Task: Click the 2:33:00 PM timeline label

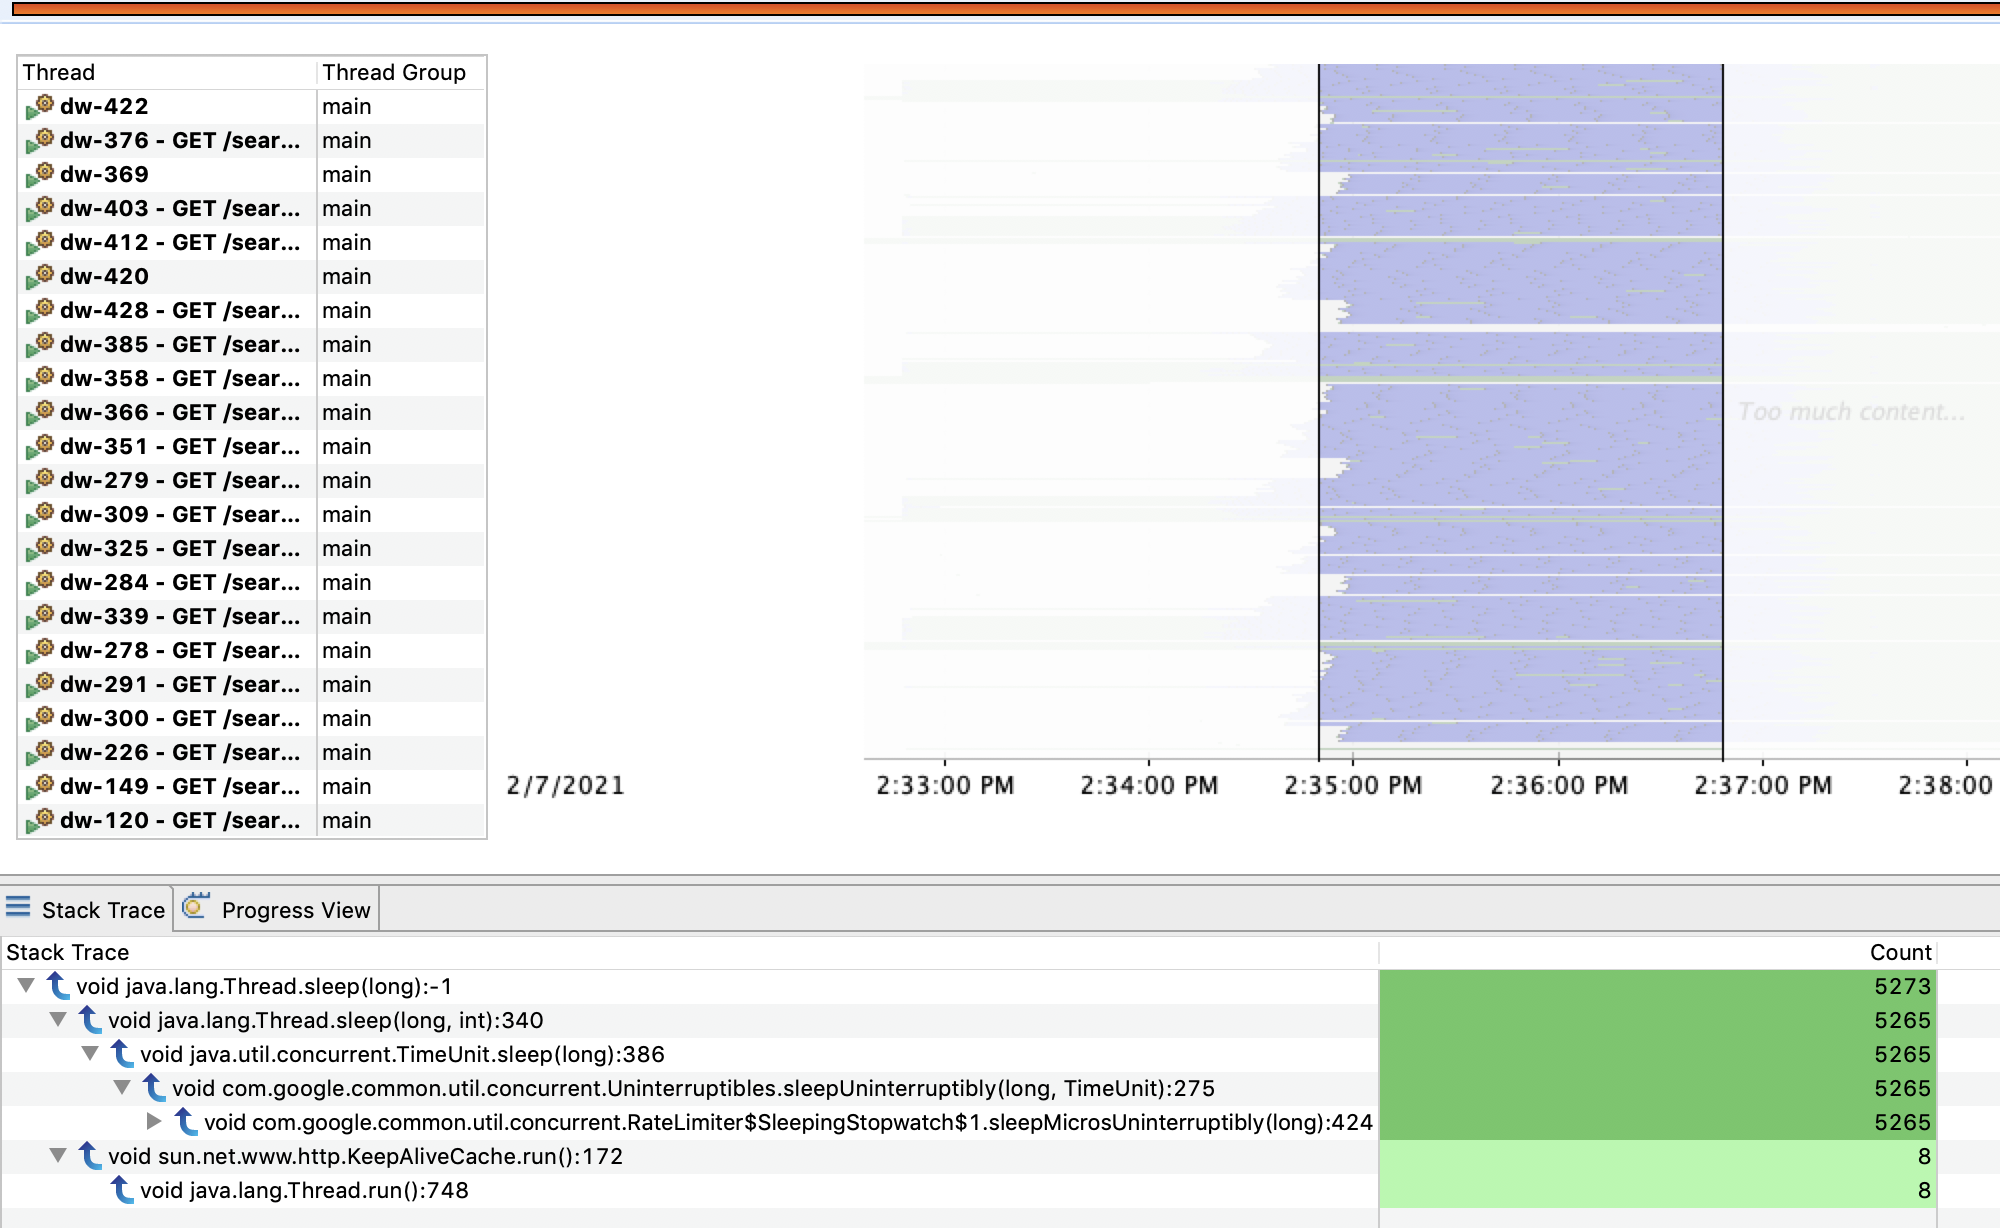Action: click(945, 785)
